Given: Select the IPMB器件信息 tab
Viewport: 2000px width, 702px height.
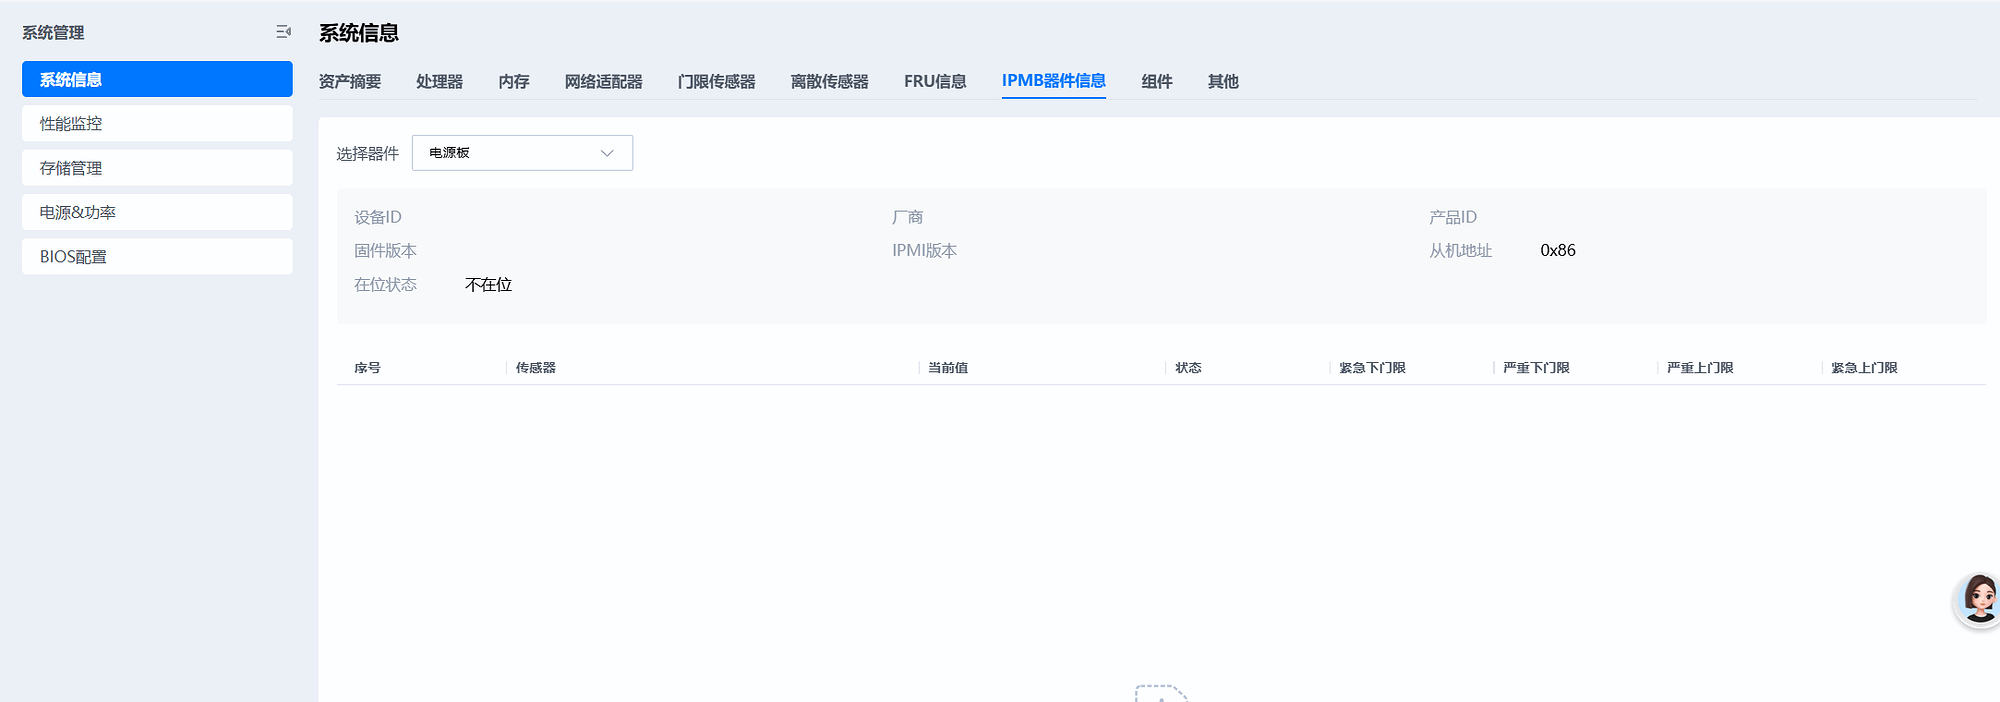Looking at the screenshot, I should [1054, 81].
